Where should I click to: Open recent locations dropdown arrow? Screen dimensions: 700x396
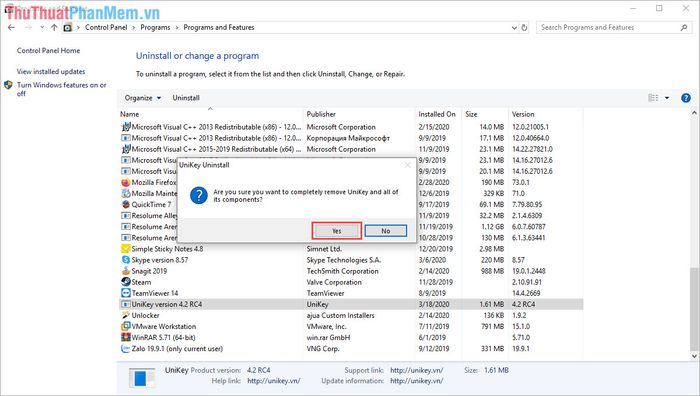pos(42,27)
